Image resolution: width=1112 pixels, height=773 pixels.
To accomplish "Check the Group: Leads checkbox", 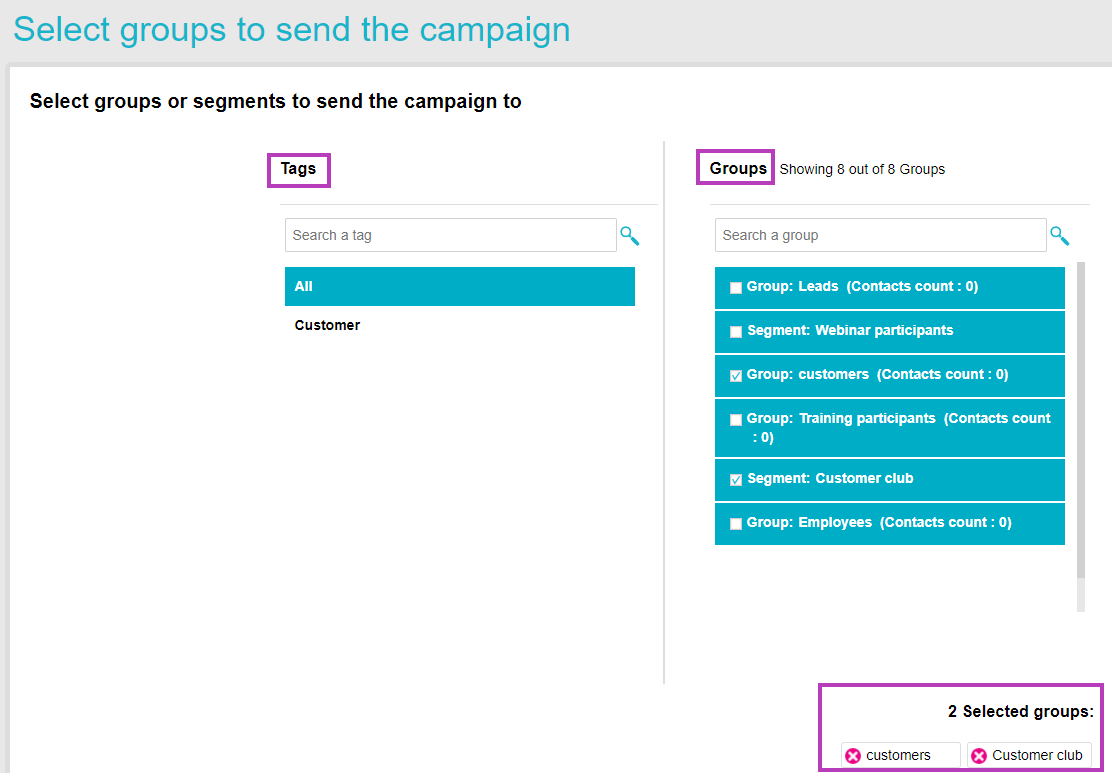I will coord(735,287).
